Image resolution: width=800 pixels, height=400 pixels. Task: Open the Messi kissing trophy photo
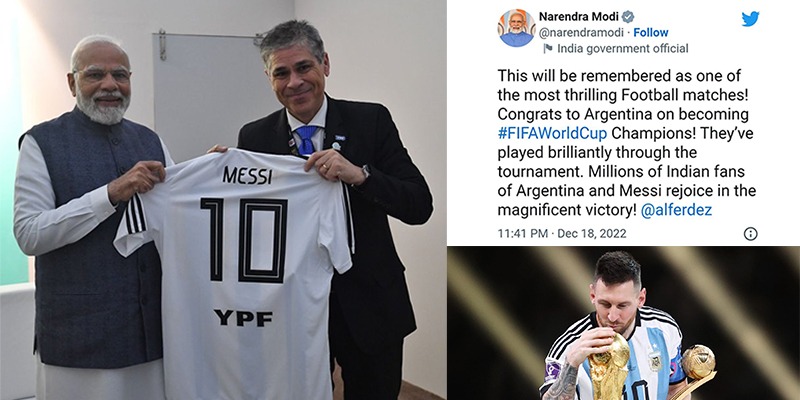(x=623, y=323)
